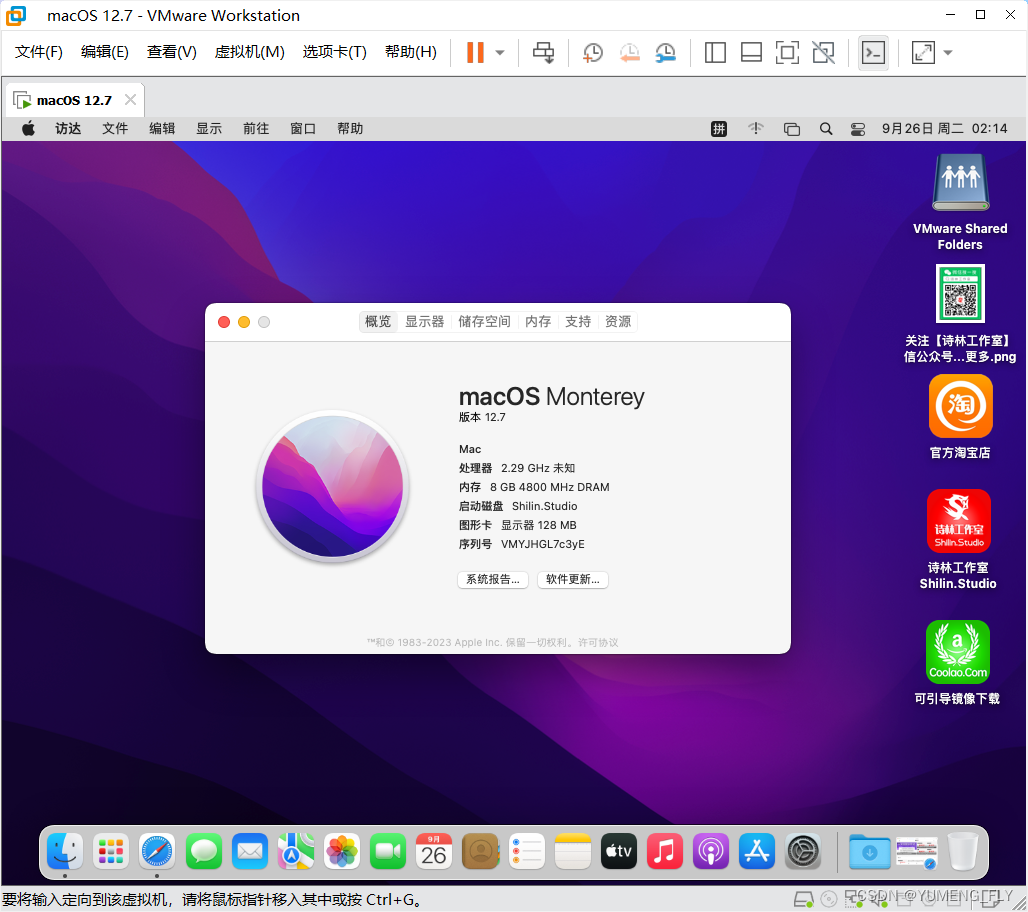Switch to the 储存空间 tab
1028x912 pixels.
[x=484, y=321]
